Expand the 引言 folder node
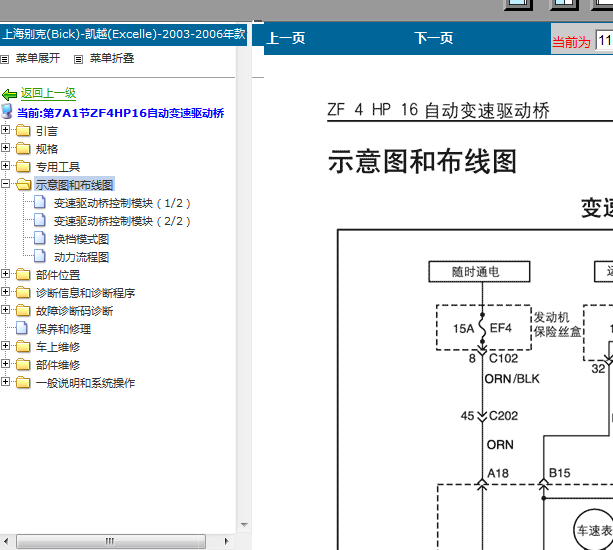 [x=5, y=129]
